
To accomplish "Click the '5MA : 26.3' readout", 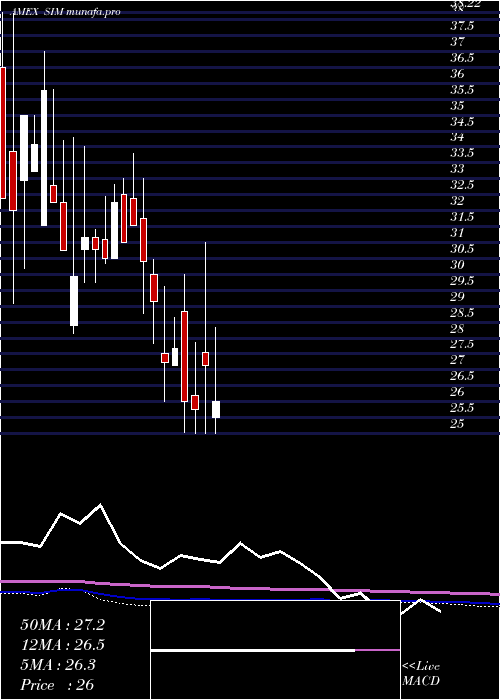I will (x=58, y=665).
